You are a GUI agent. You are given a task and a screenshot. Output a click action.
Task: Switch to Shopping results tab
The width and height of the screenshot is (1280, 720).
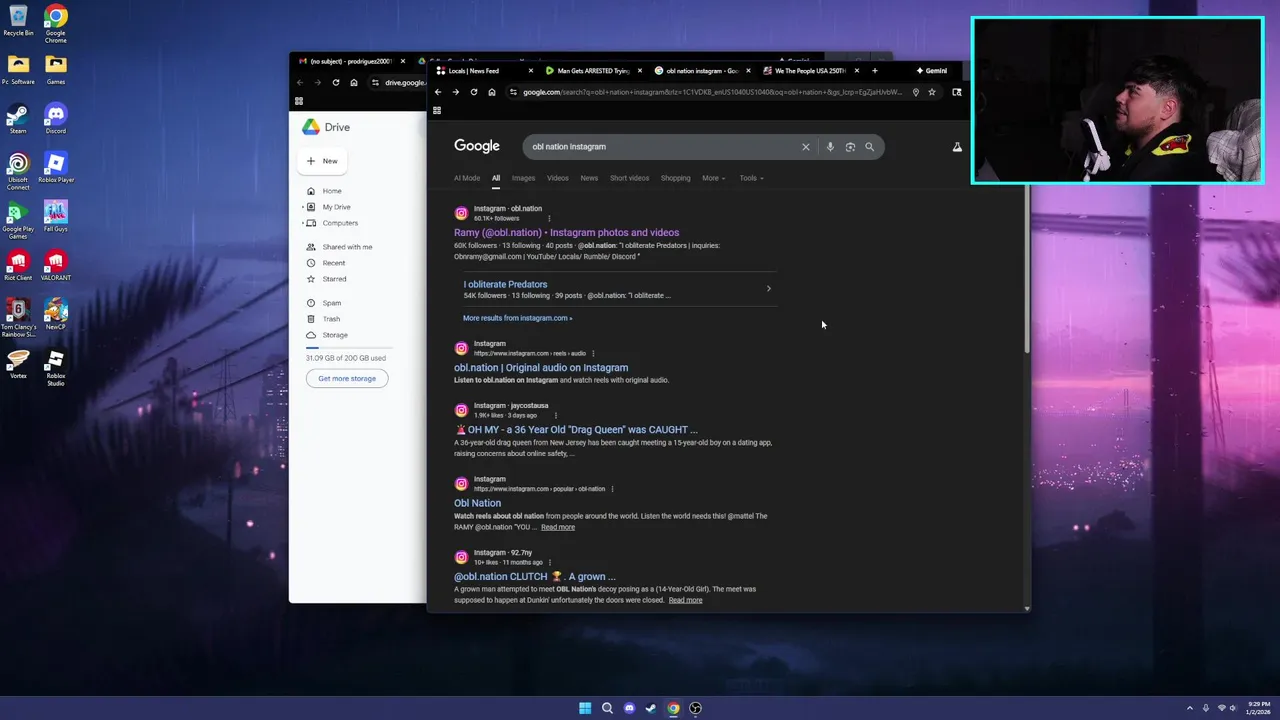click(x=675, y=178)
